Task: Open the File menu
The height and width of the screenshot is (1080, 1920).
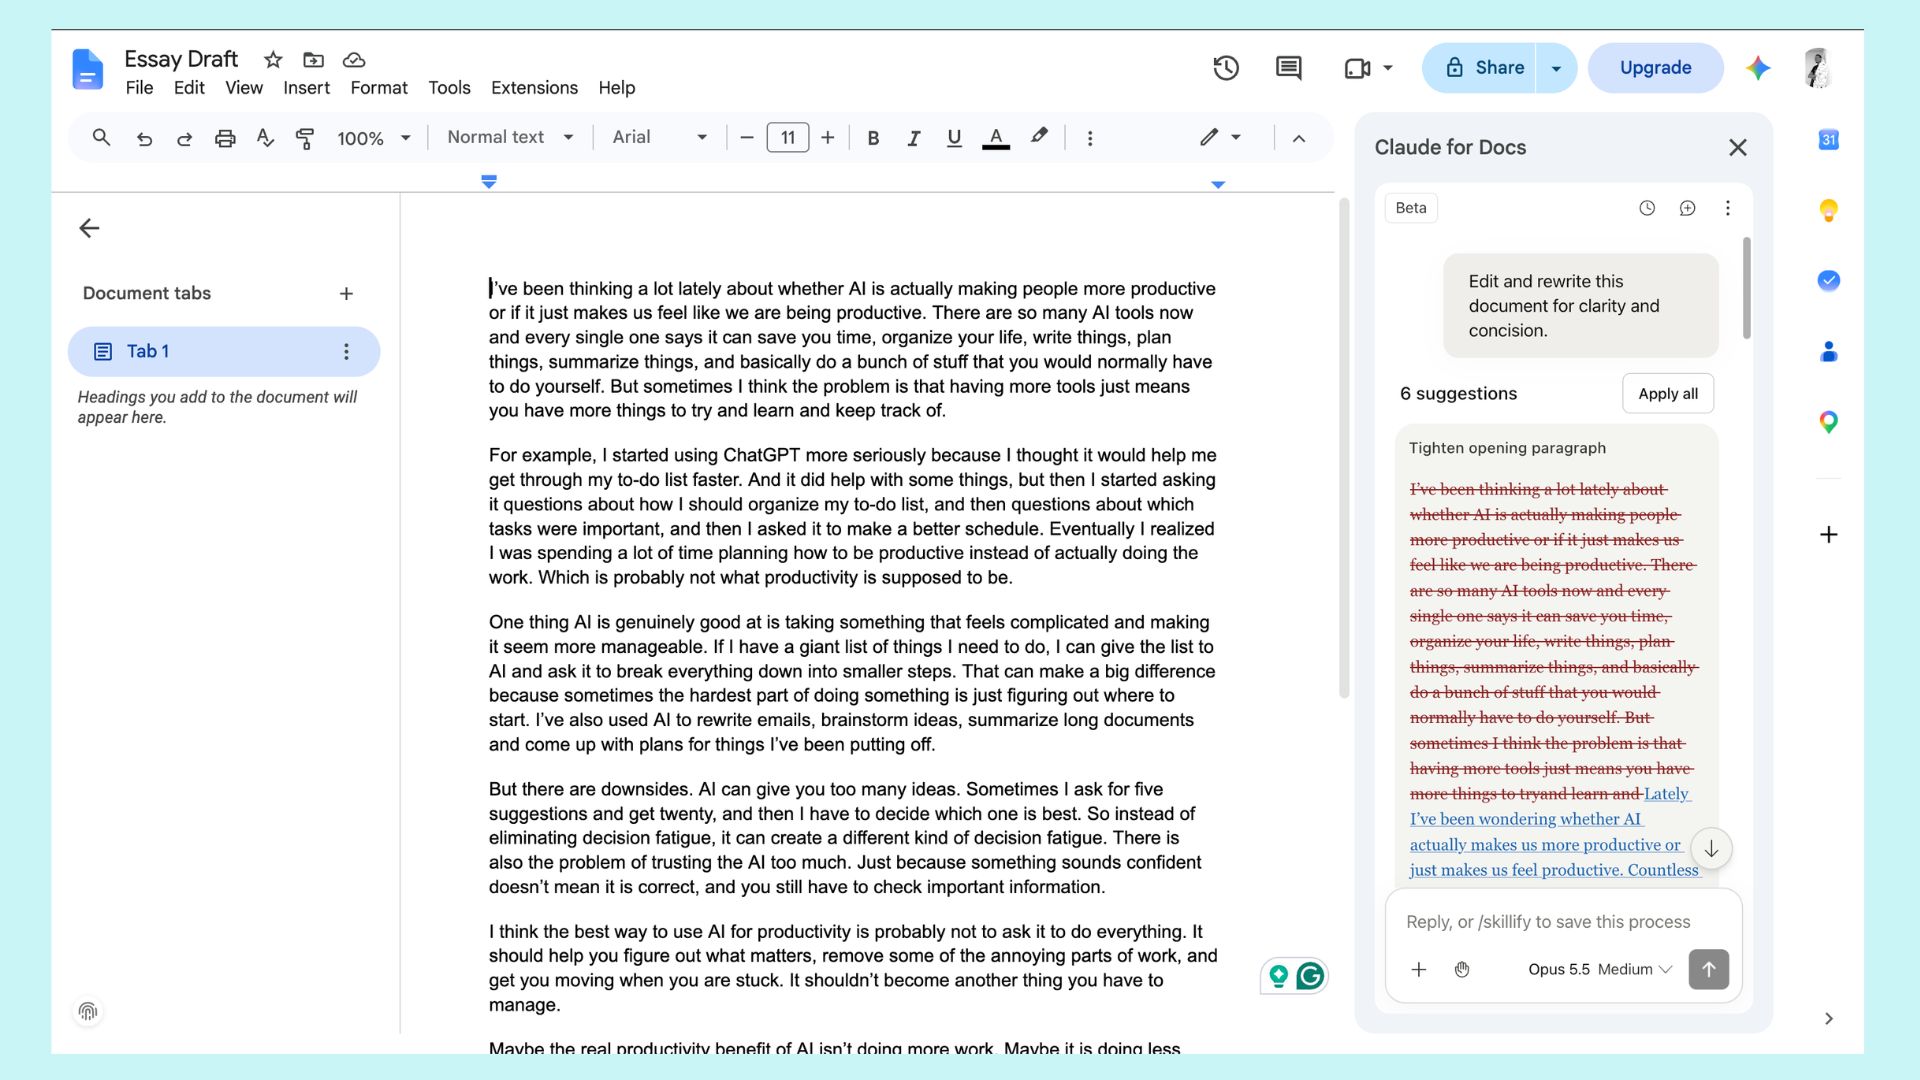Action: point(139,88)
